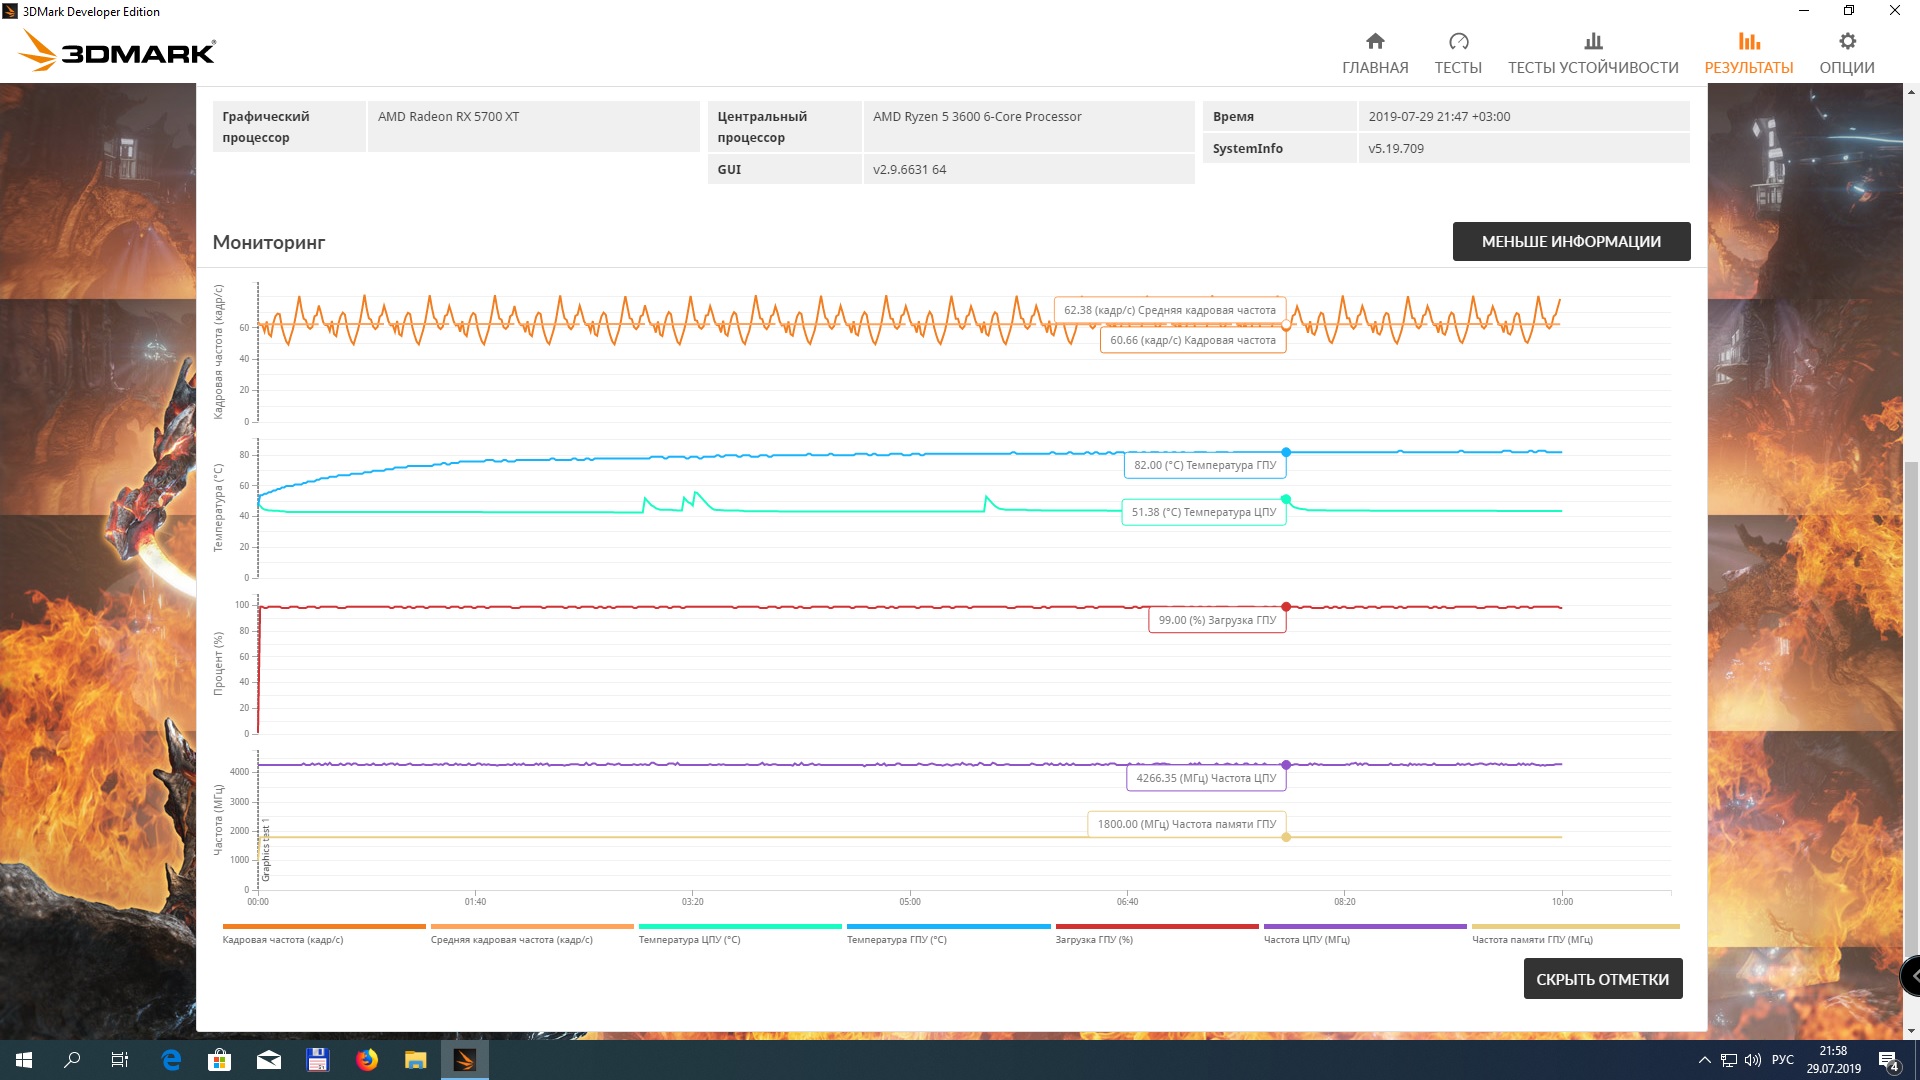Expand hidden system tray icons chevron

[x=1704, y=1060]
